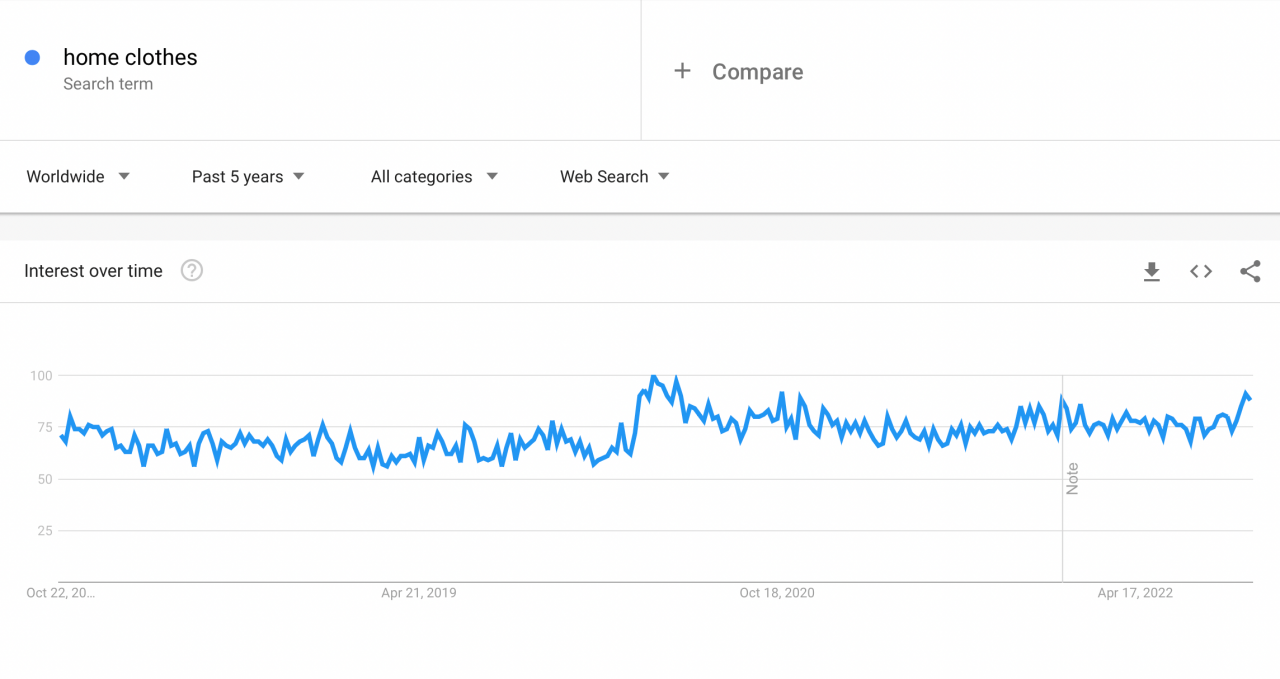Click the 100 value on the vertical axis
Screen dimensions: 1280x679
[x=41, y=375]
